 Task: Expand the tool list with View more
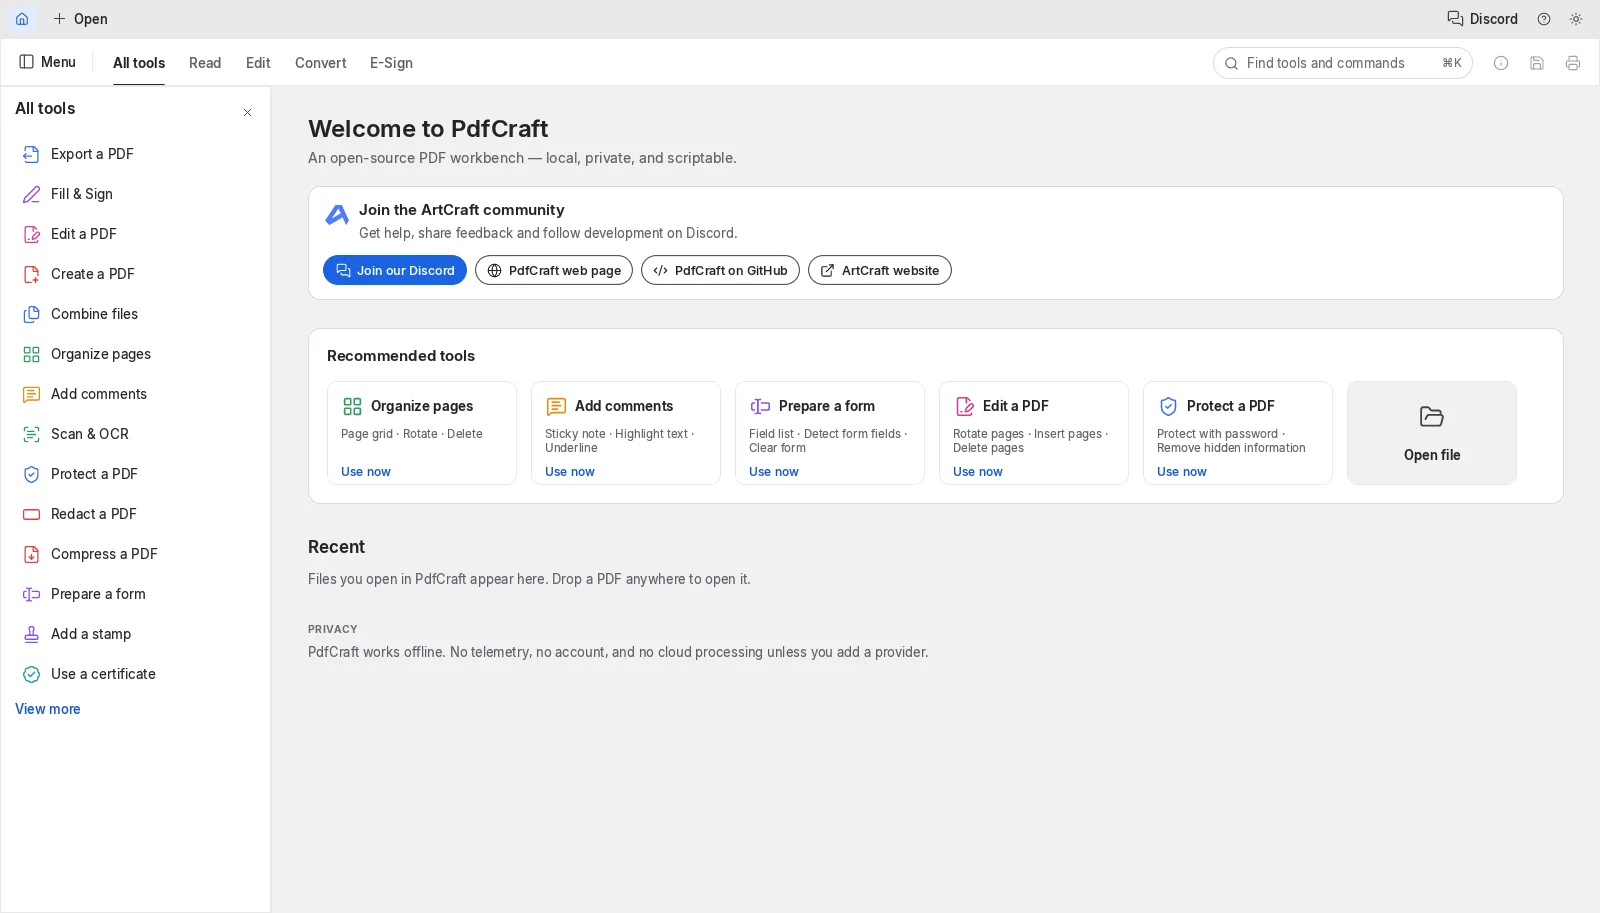[48, 709]
